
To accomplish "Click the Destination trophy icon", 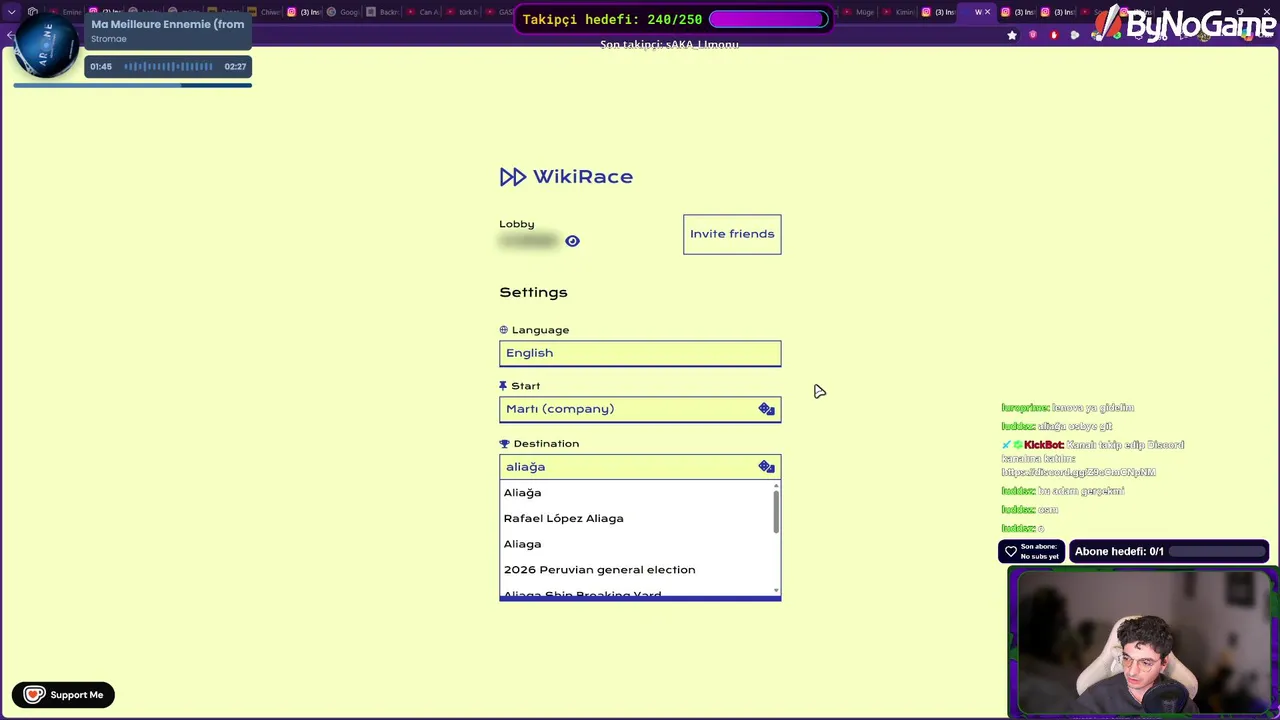I will (504, 444).
